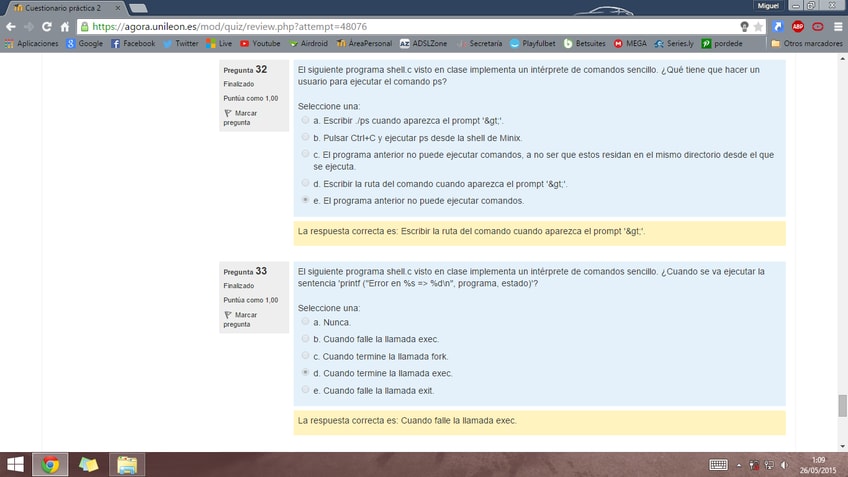Open the Betsuites bookmark
The width and height of the screenshot is (848, 477).
[x=585, y=43]
